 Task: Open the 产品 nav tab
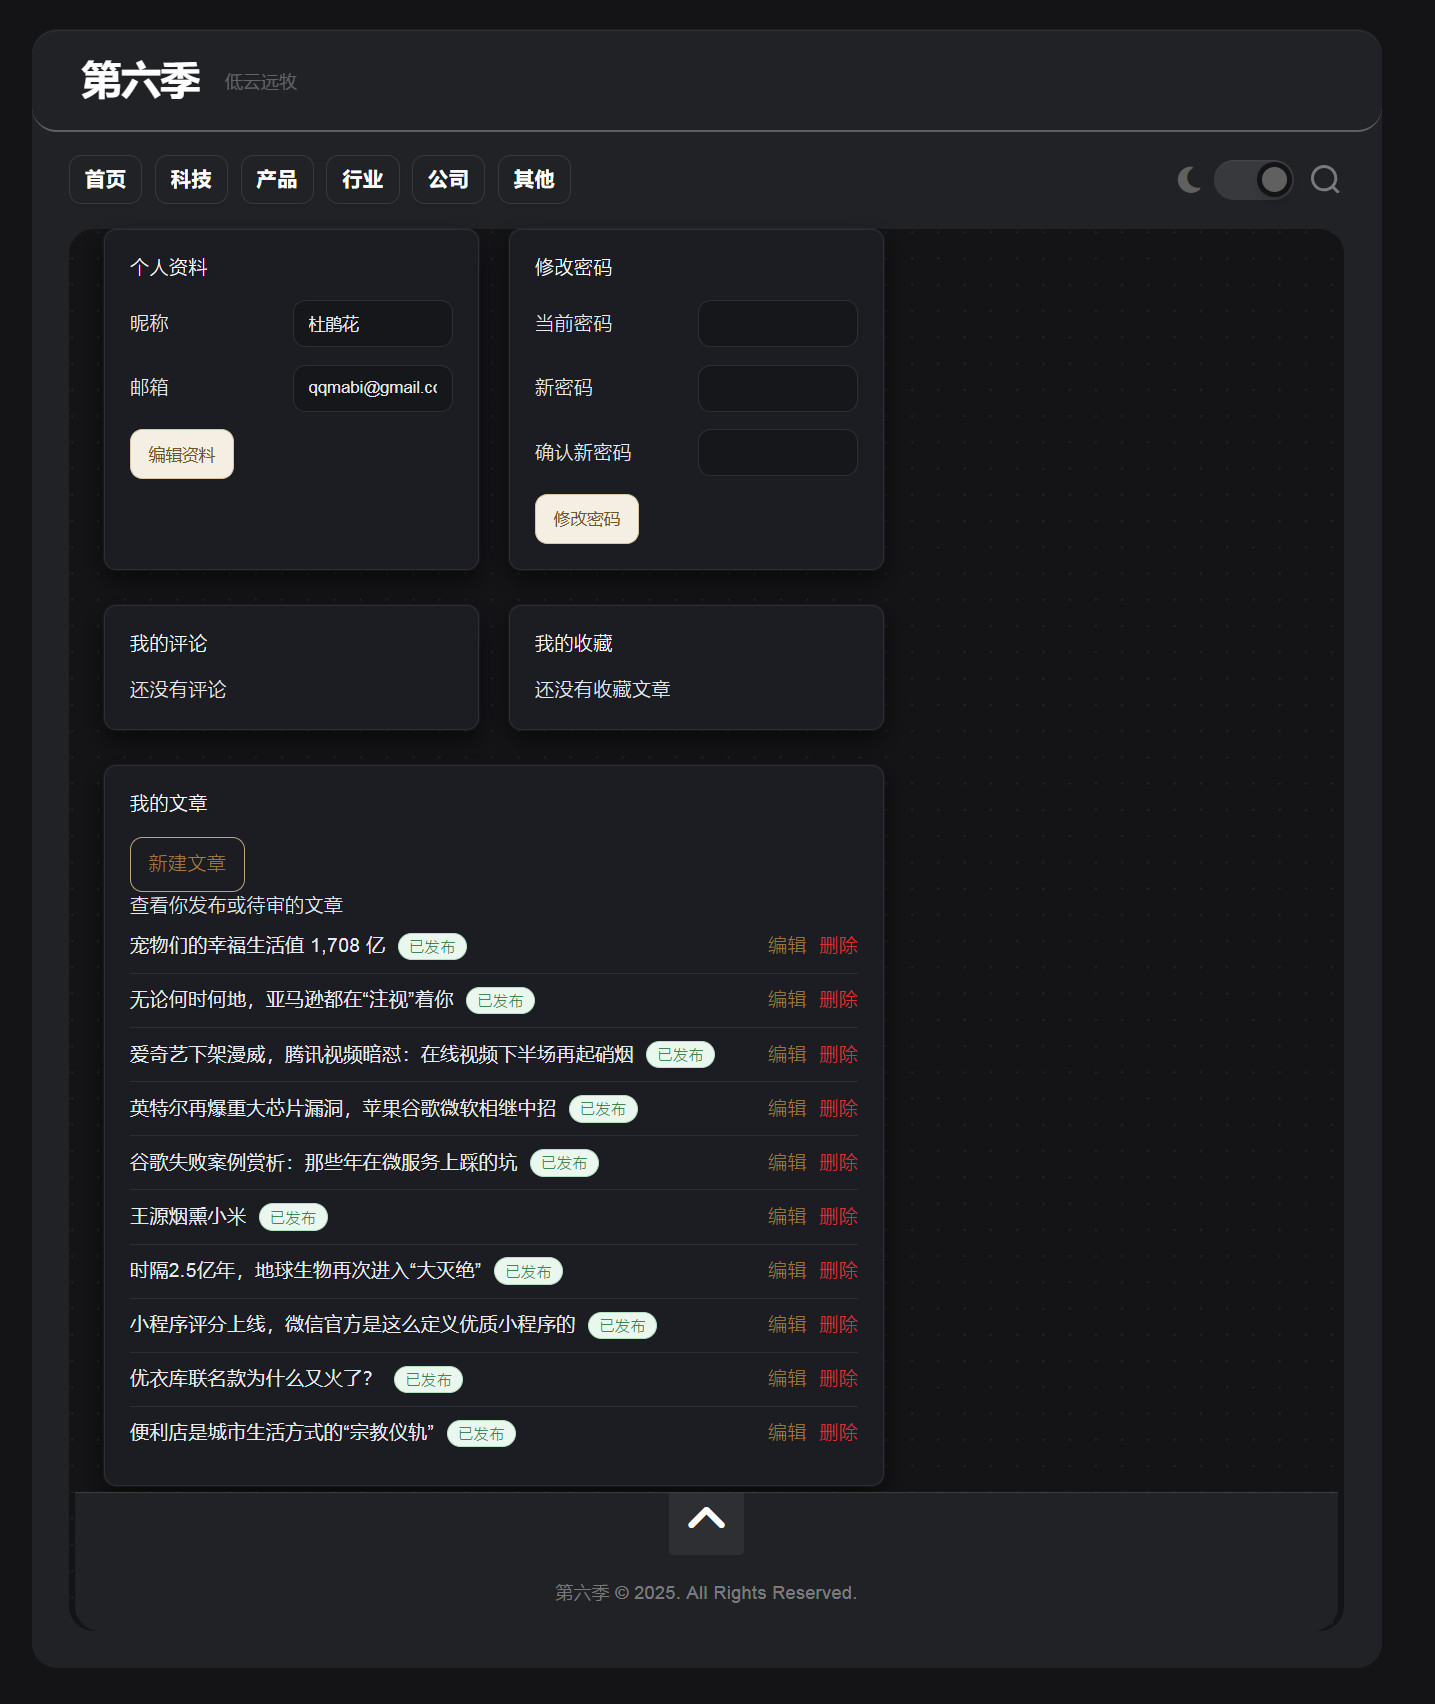coord(277,180)
